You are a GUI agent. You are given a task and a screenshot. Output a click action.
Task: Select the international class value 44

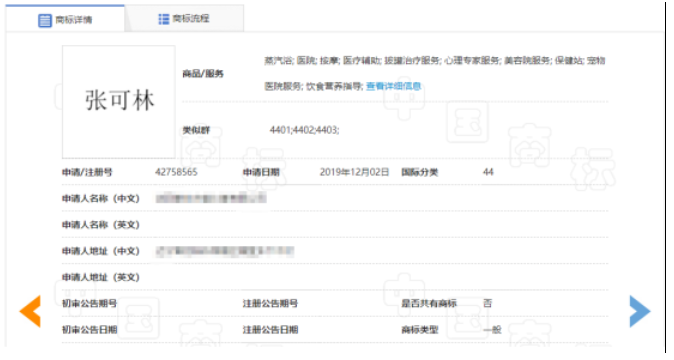(488, 172)
